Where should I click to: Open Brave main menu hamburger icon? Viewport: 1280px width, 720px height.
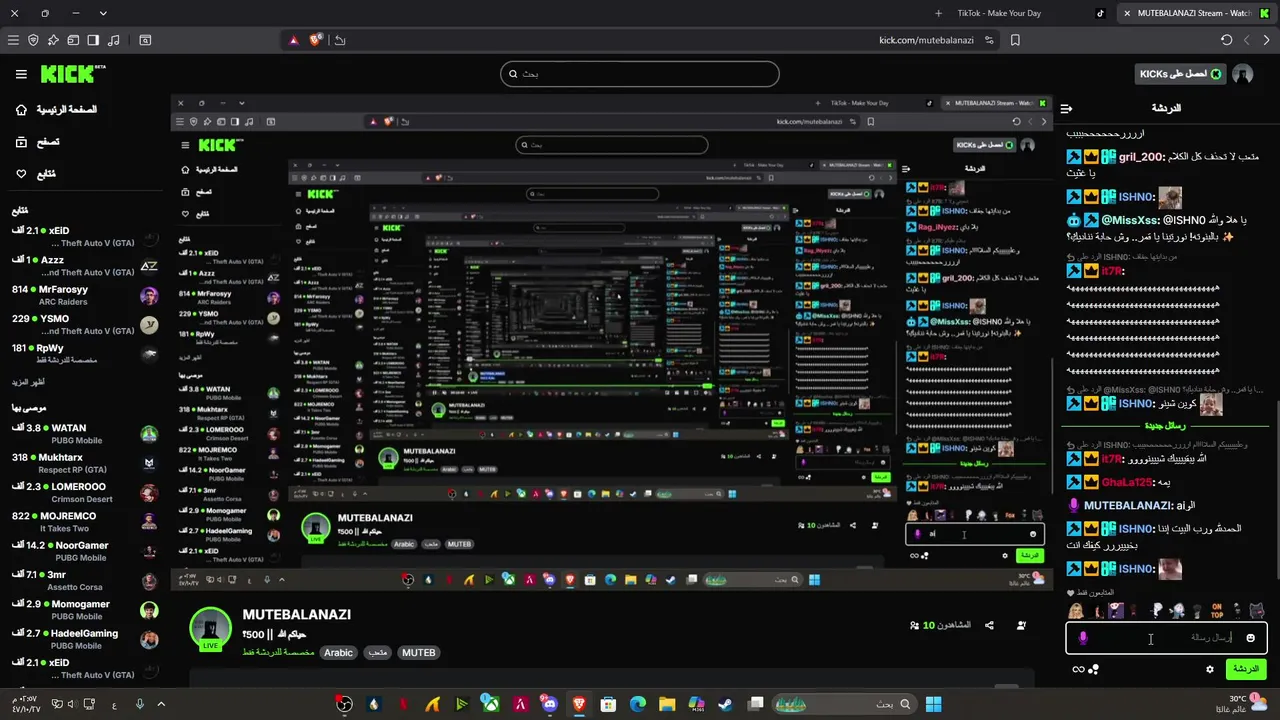pyautogui.click(x=13, y=40)
